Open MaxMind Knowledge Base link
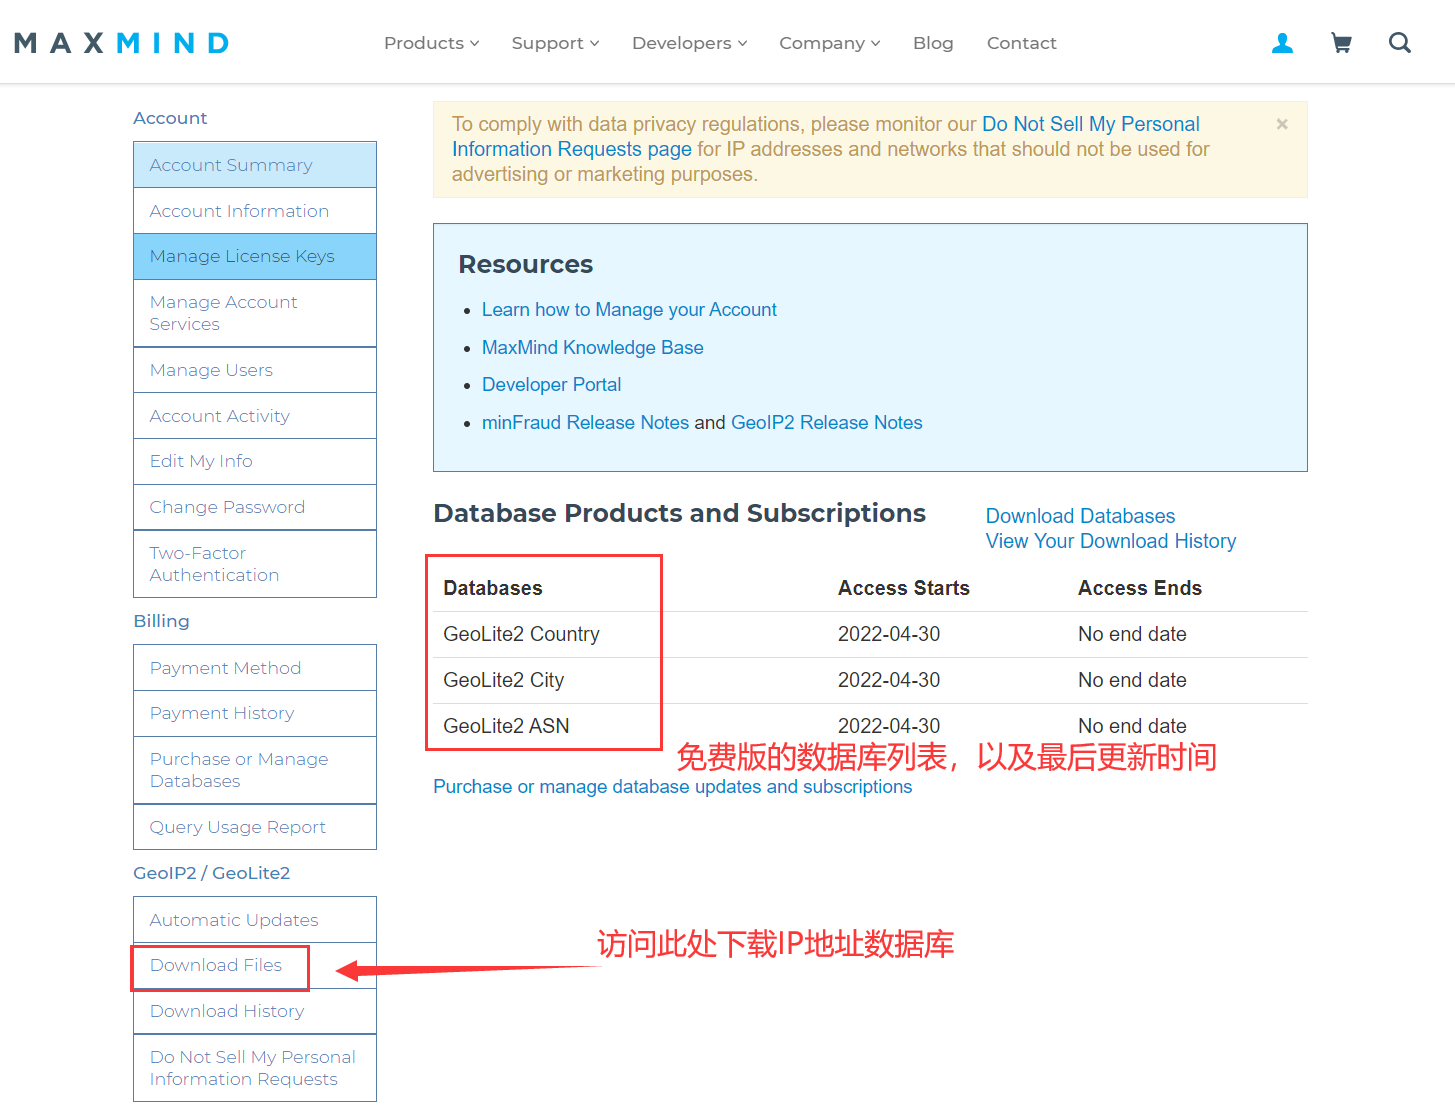 tap(593, 348)
